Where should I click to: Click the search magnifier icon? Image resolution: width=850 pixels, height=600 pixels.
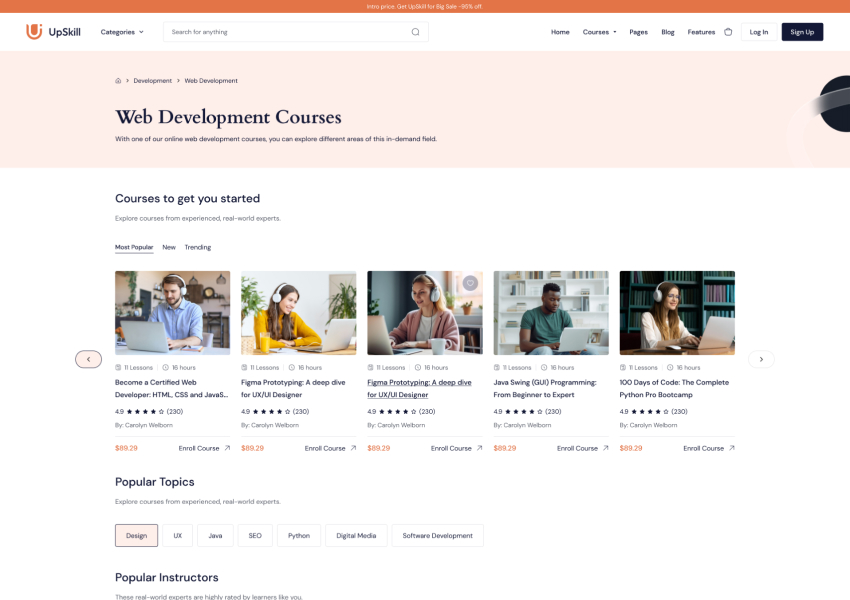(415, 32)
